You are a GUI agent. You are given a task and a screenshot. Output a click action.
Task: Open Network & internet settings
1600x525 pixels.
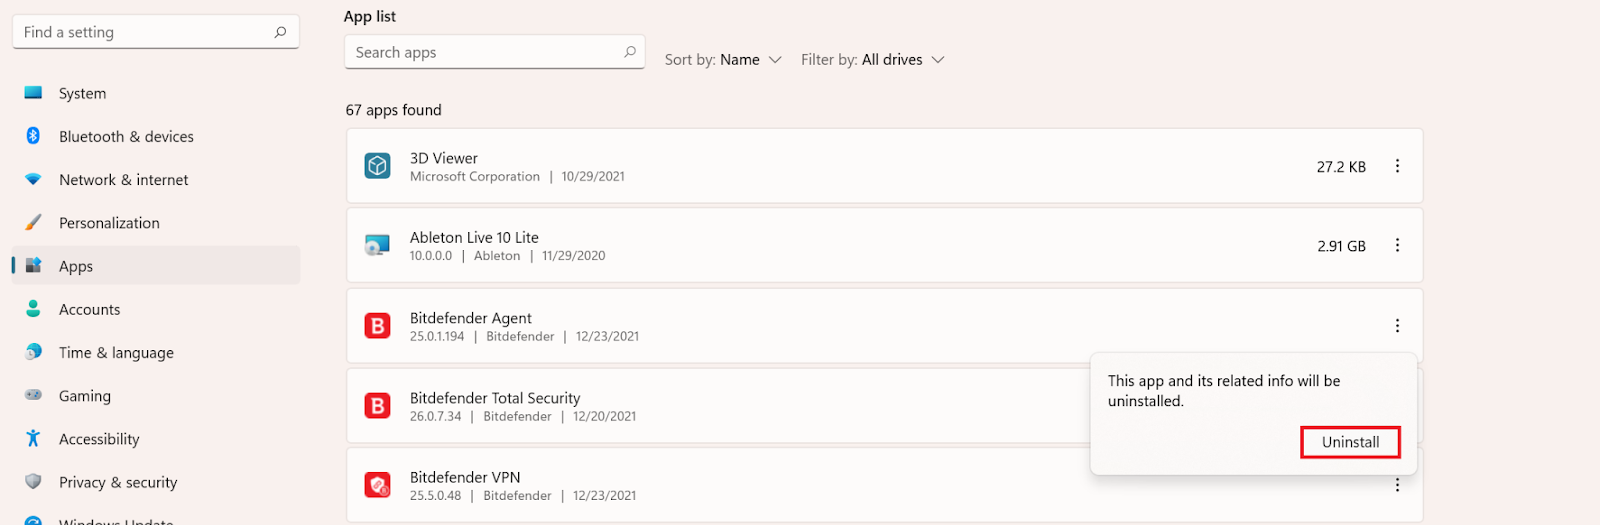click(123, 180)
